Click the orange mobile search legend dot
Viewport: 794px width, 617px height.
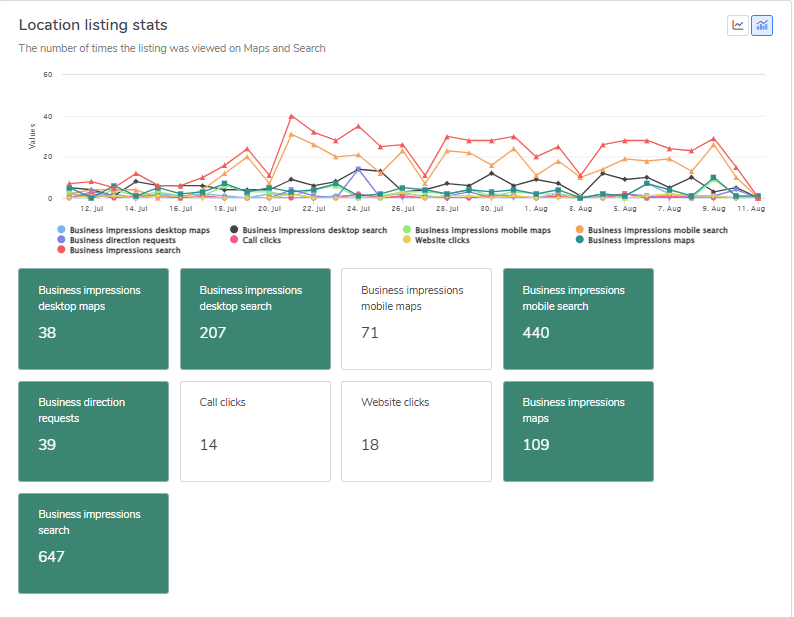click(x=580, y=230)
